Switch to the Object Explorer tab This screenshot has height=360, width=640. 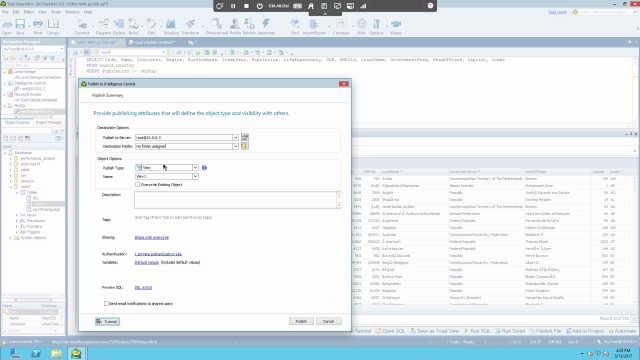[x=17, y=122]
